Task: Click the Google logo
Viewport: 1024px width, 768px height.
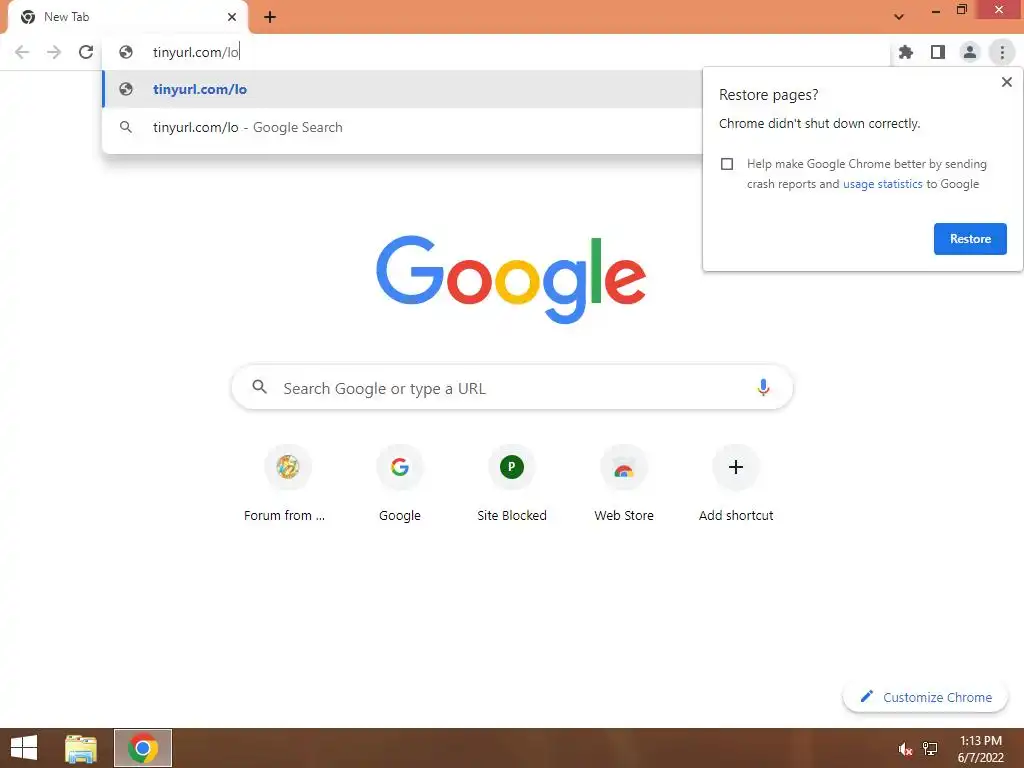Action: (511, 280)
